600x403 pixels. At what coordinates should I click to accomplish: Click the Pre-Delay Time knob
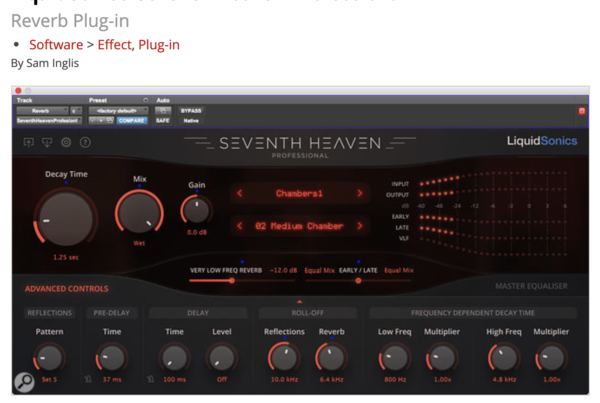pos(112,358)
